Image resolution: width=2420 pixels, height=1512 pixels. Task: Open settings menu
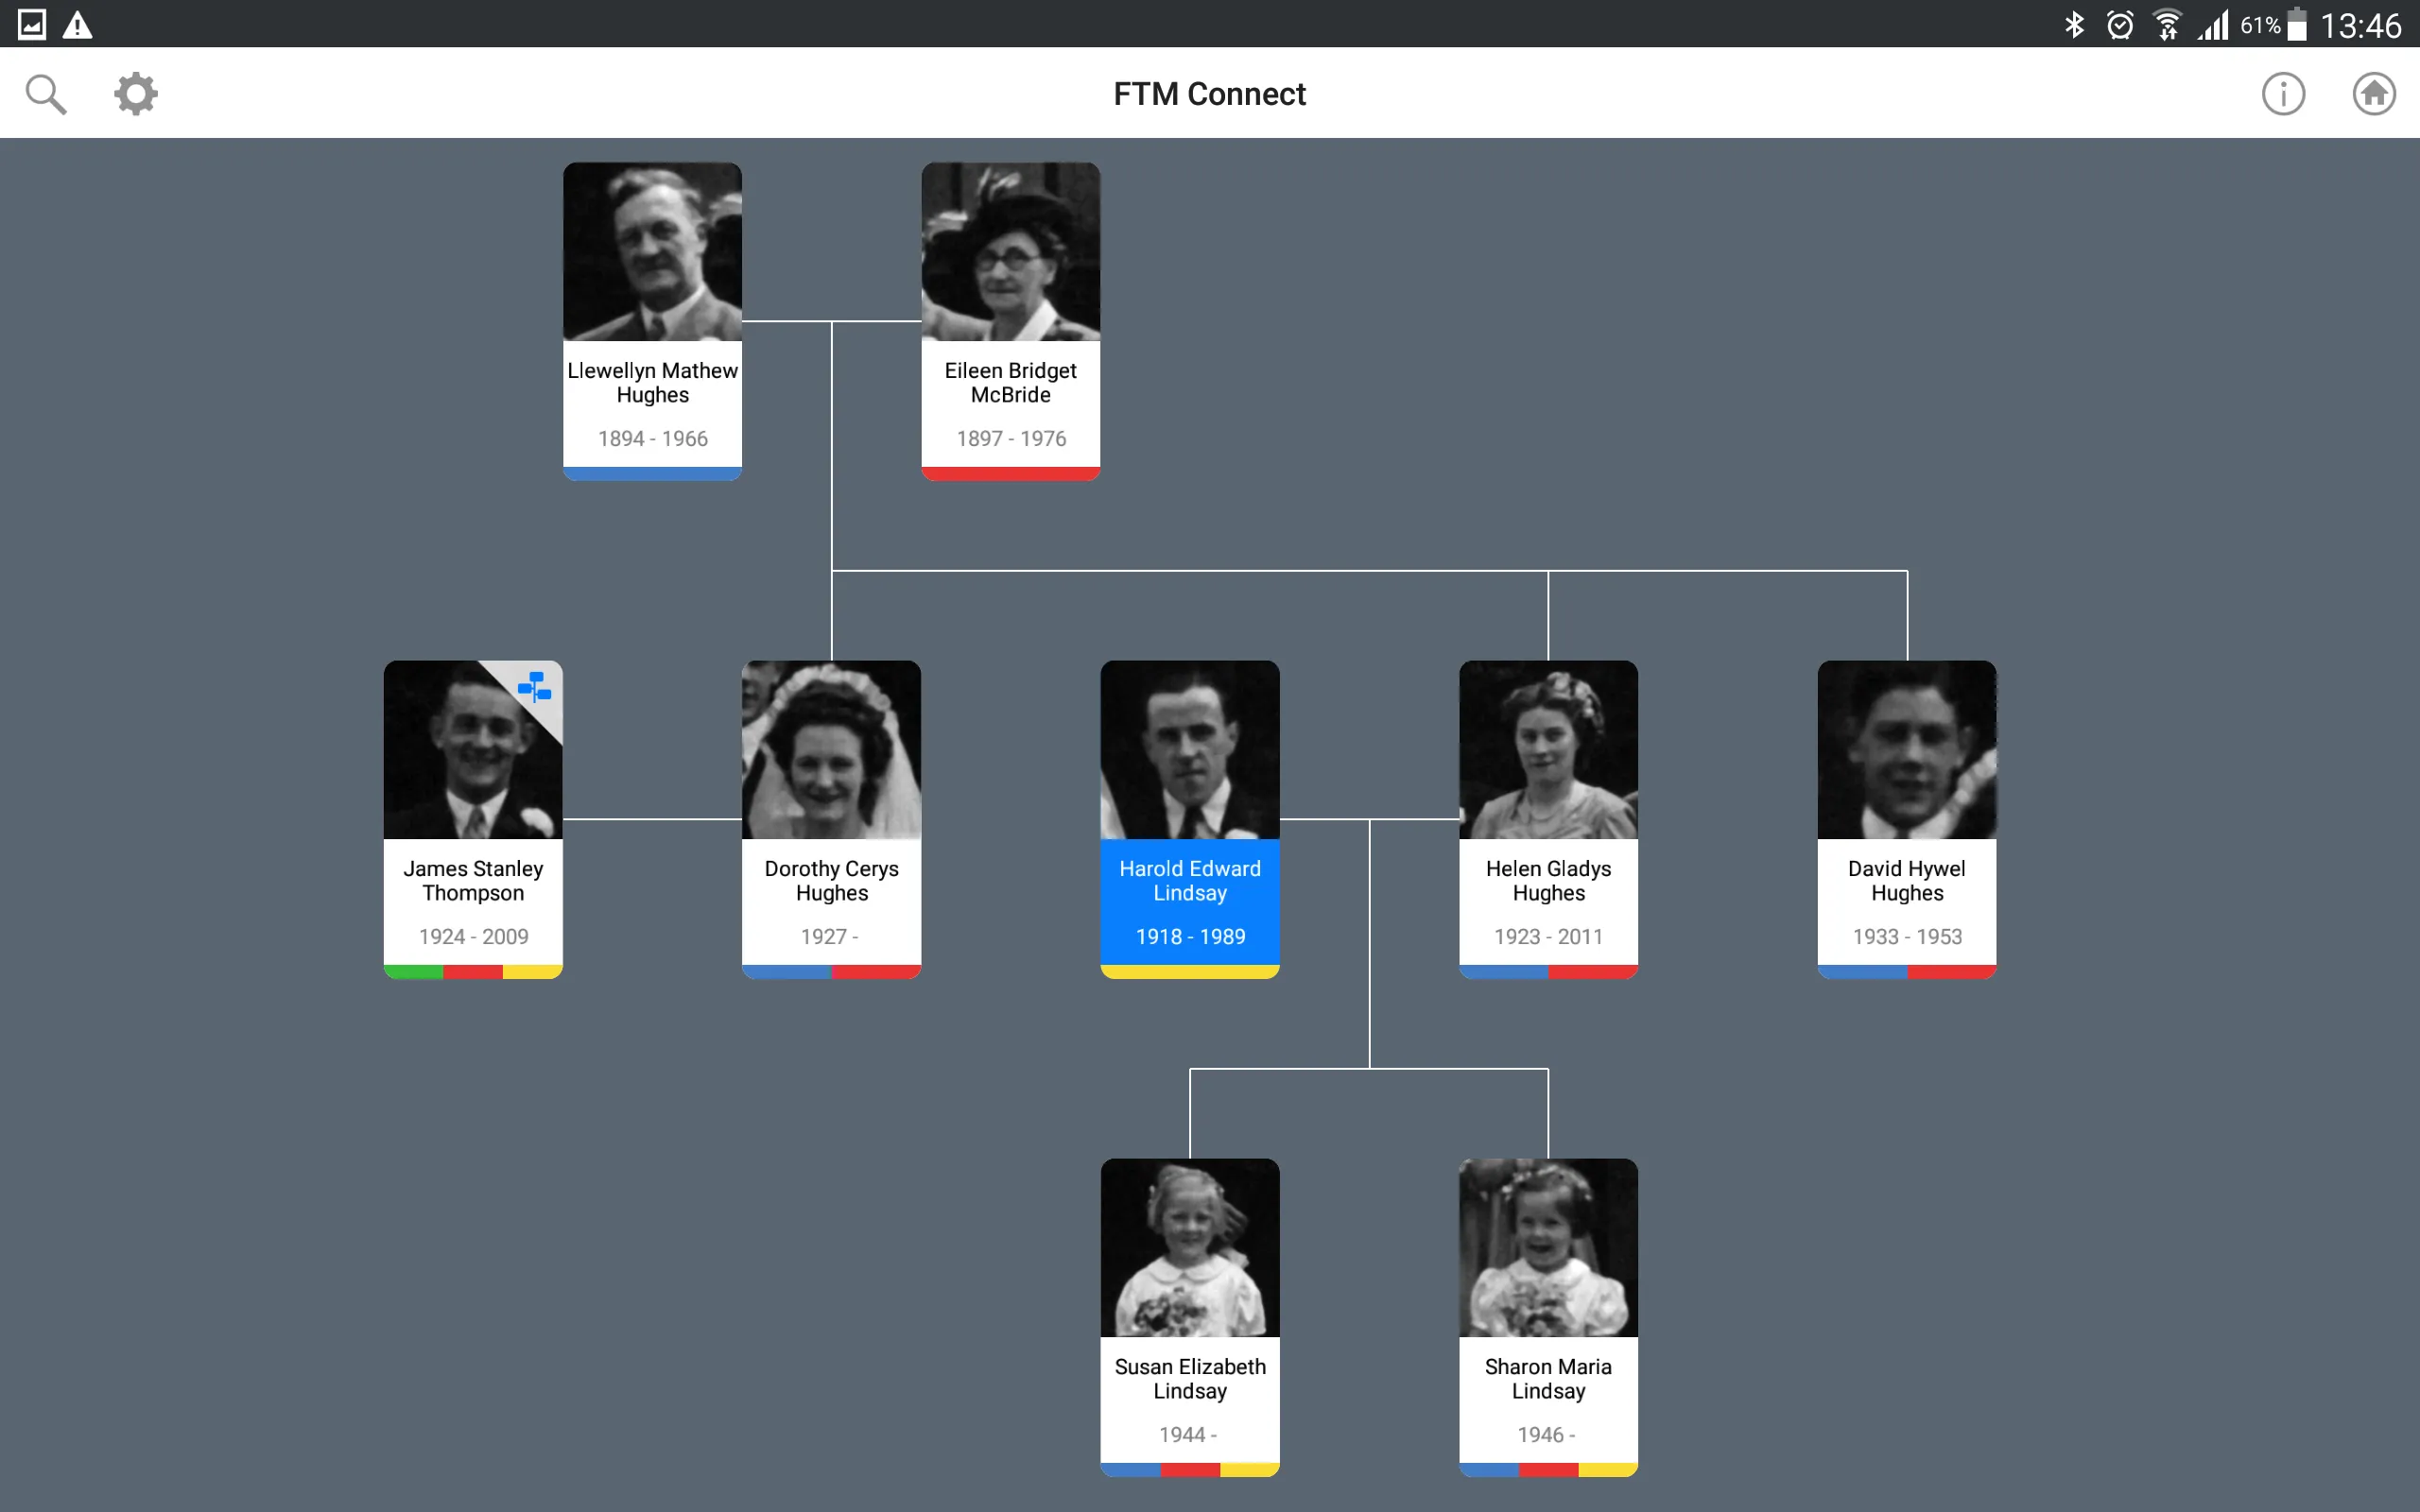pos(136,94)
